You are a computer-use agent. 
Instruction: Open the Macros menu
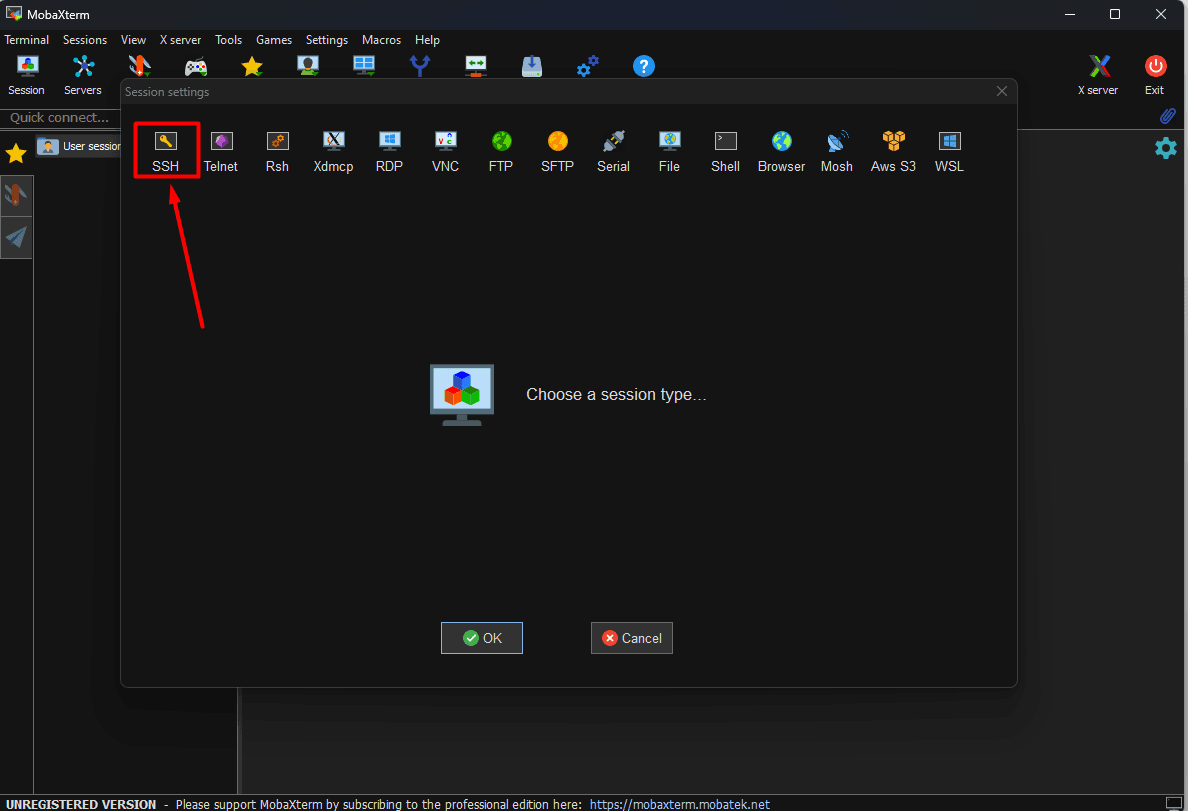[381, 39]
